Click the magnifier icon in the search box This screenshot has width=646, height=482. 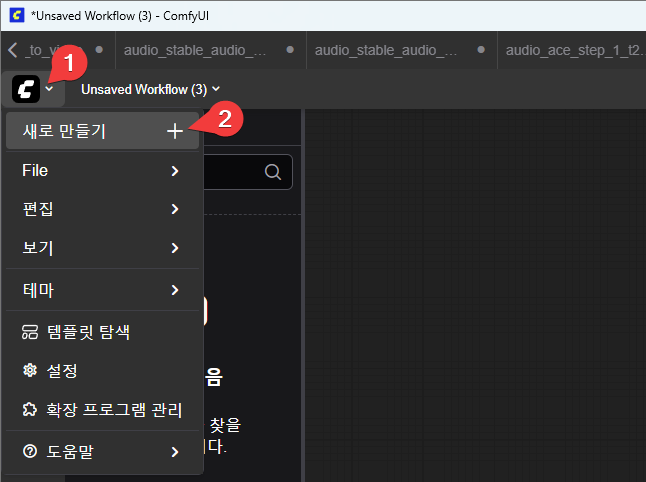tap(272, 172)
